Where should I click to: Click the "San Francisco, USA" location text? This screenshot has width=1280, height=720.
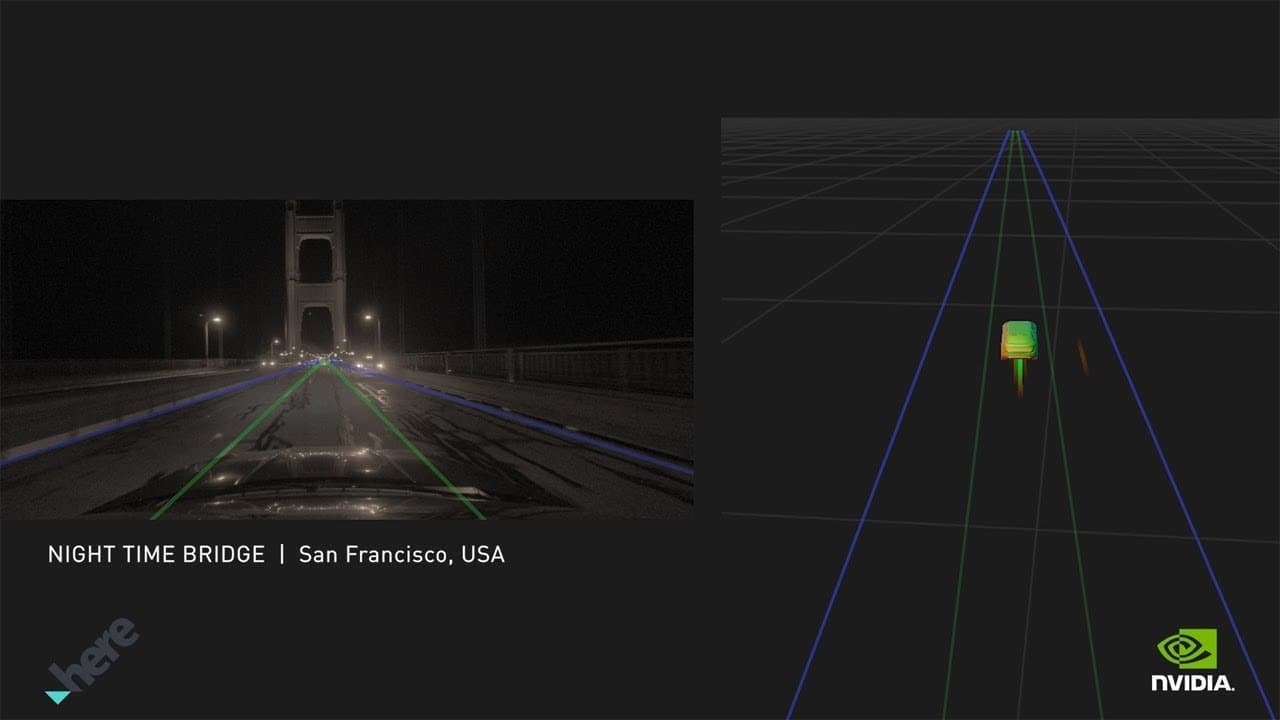pyautogui.click(x=402, y=554)
